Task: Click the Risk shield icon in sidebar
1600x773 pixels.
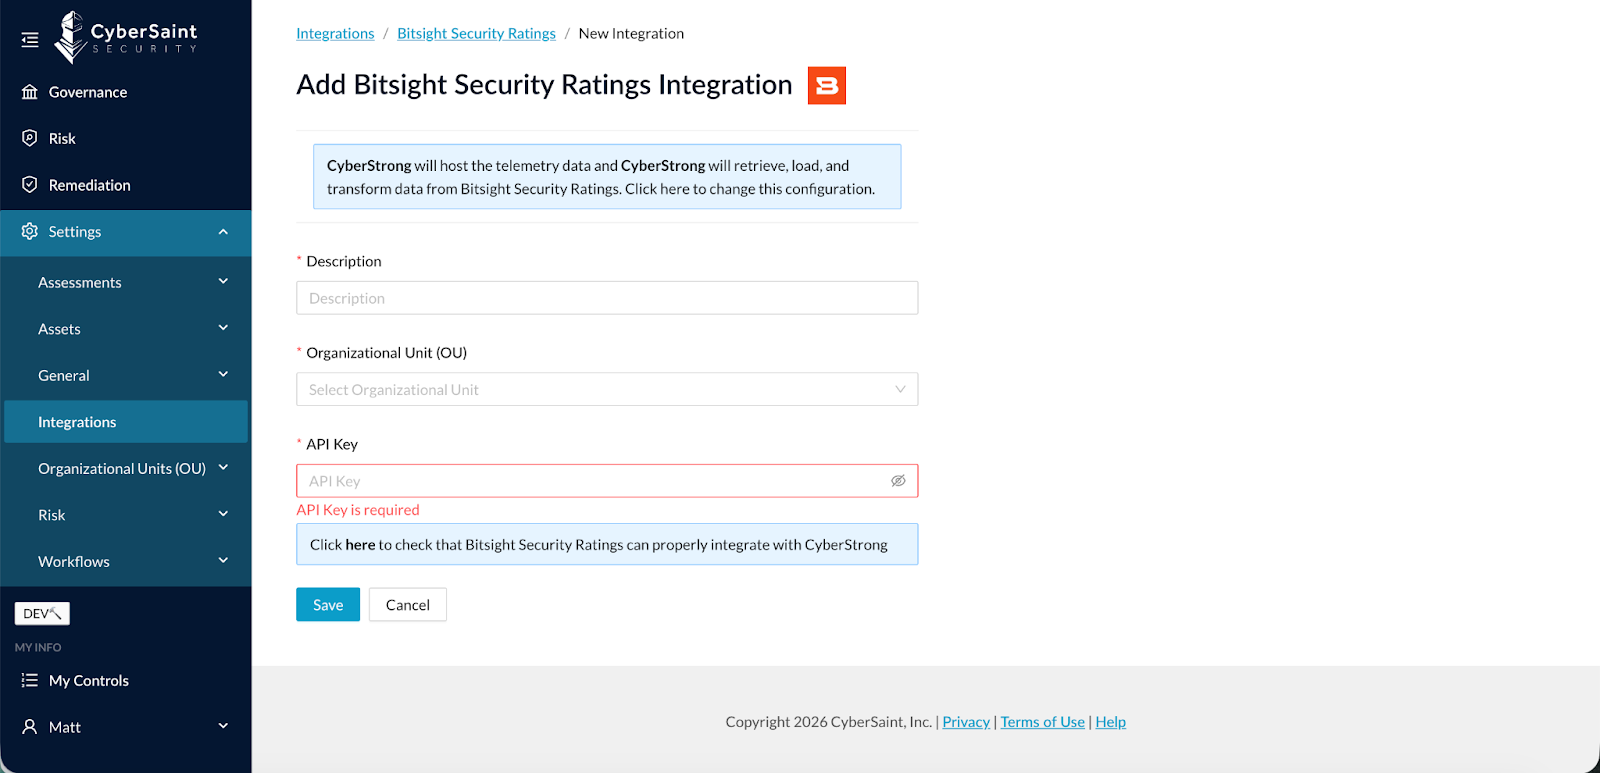Action: [x=30, y=138]
